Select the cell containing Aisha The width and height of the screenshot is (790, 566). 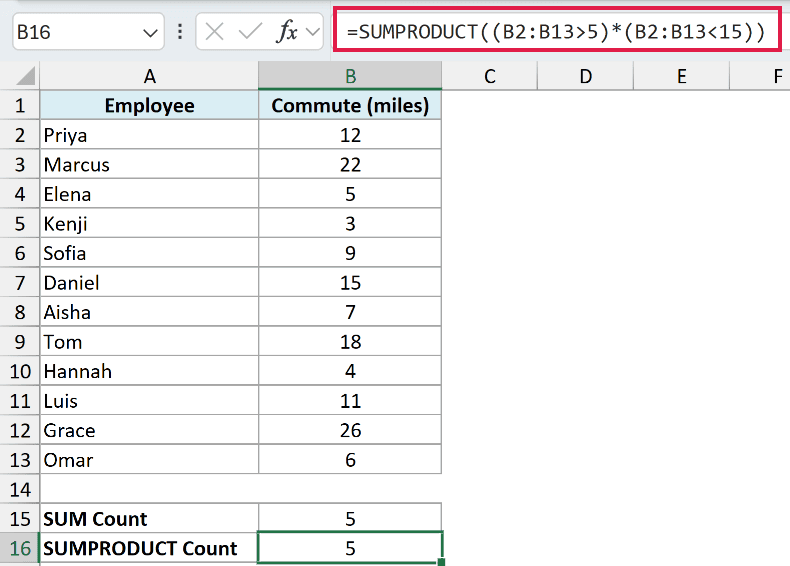coord(149,312)
